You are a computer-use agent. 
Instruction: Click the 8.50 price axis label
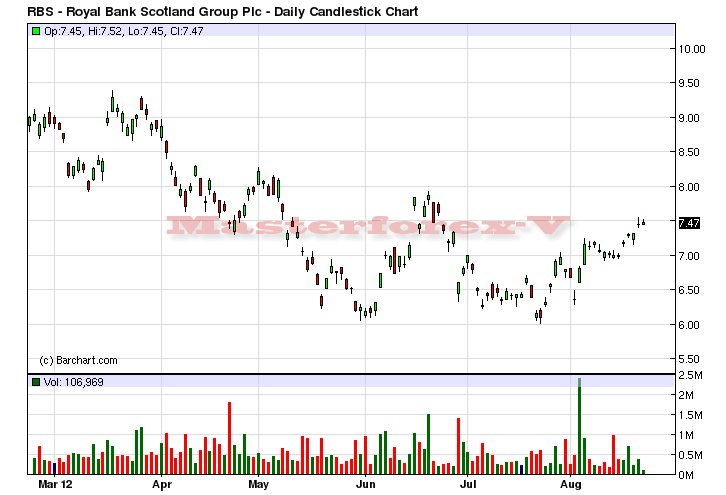click(689, 152)
